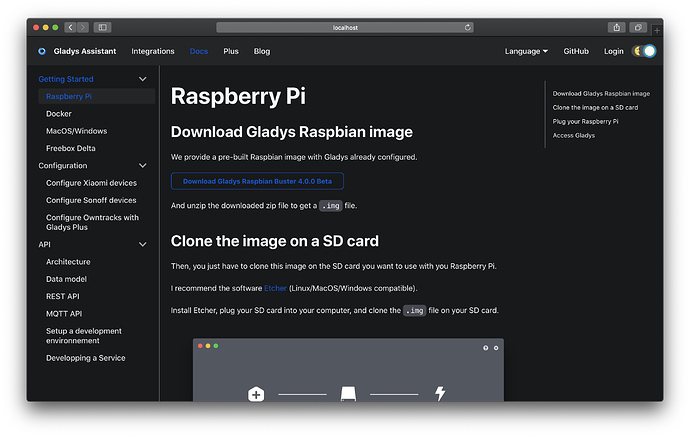Image resolution: width=690 pixels, height=436 pixels.
Task: Click API sidebar heading
Action: tap(44, 245)
